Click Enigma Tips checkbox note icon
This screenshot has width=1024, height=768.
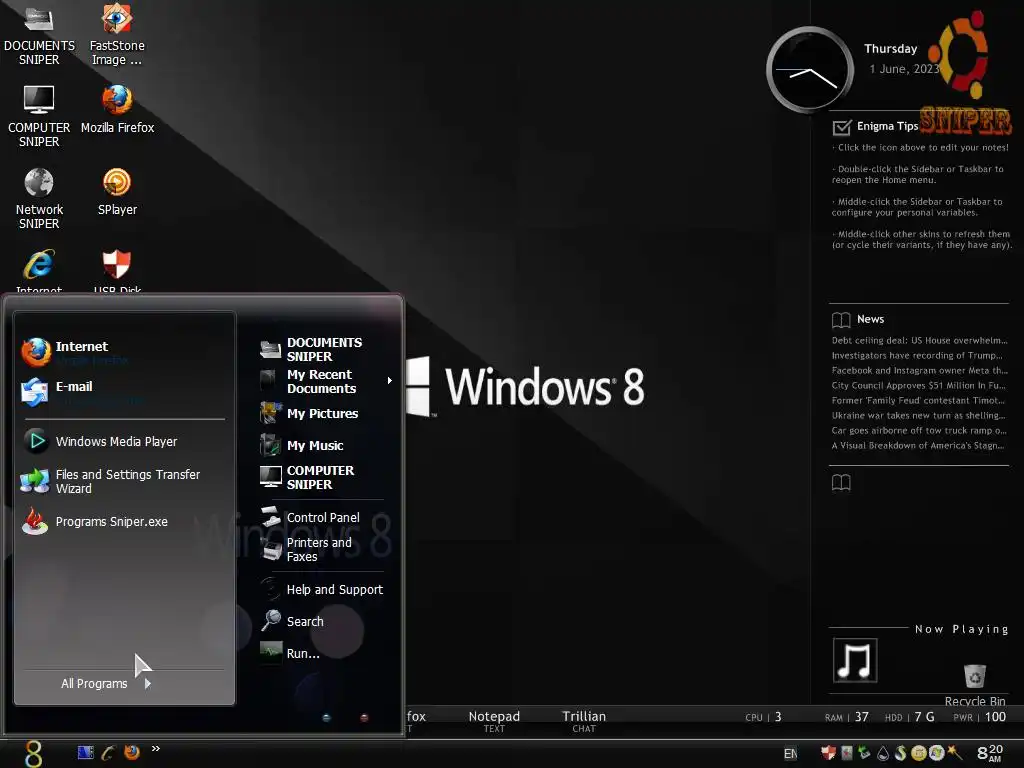[x=842, y=127]
